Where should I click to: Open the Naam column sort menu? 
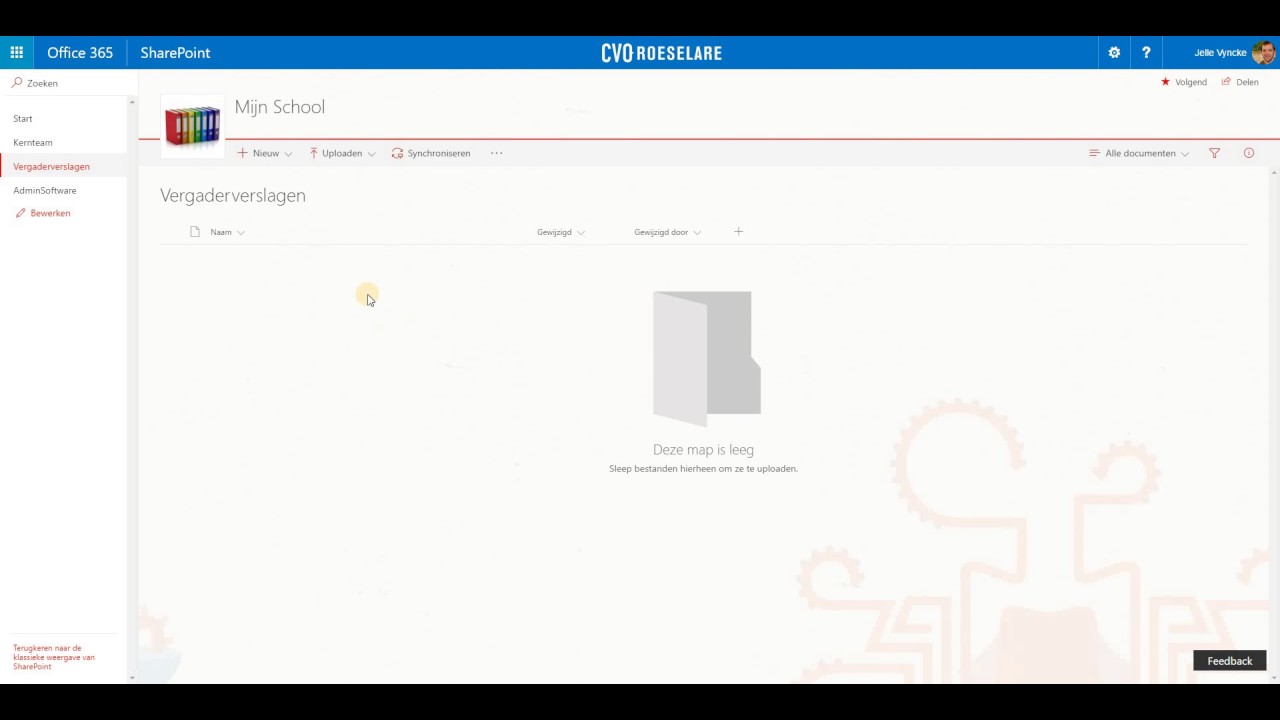point(227,232)
